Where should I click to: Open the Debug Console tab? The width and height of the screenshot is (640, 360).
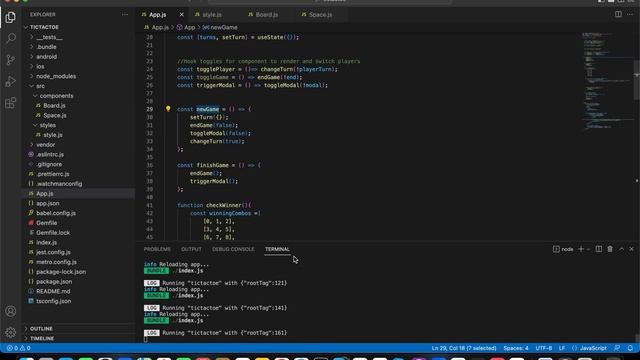[x=233, y=249]
